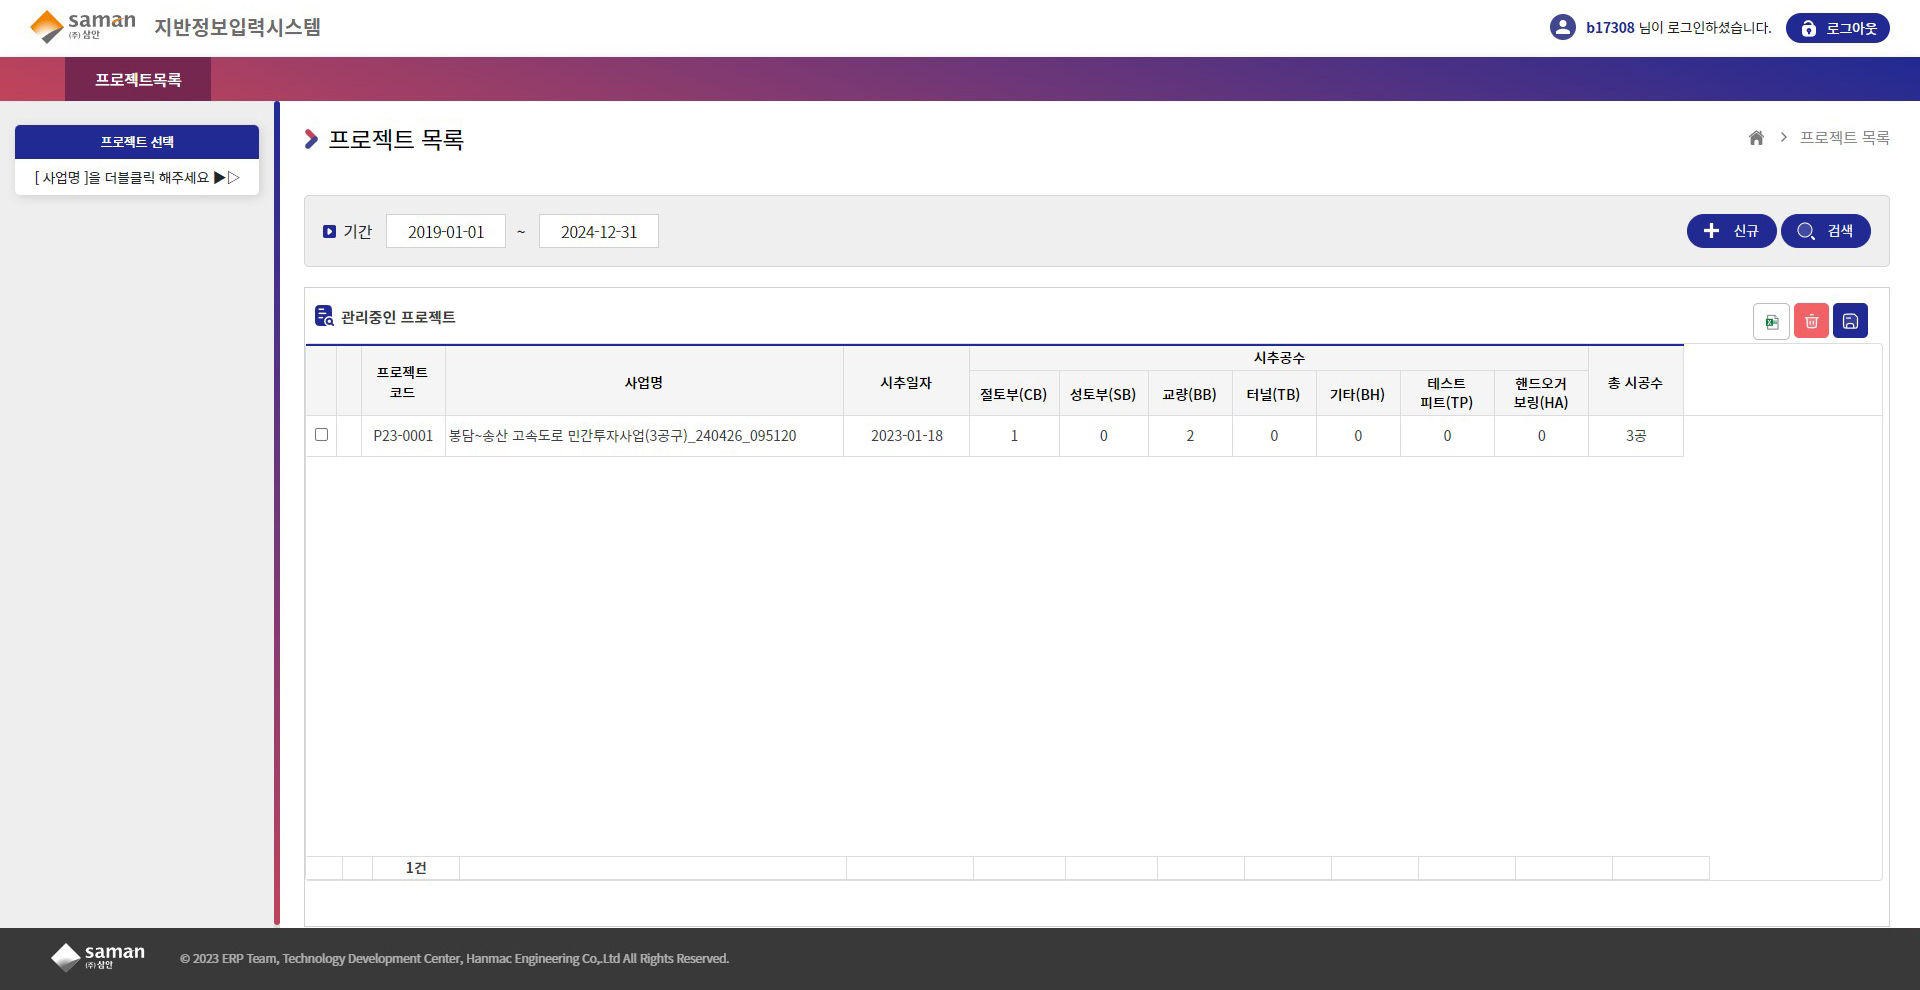The width and height of the screenshot is (1920, 990).
Task: Click the red trash delete icon
Action: coord(1811,321)
